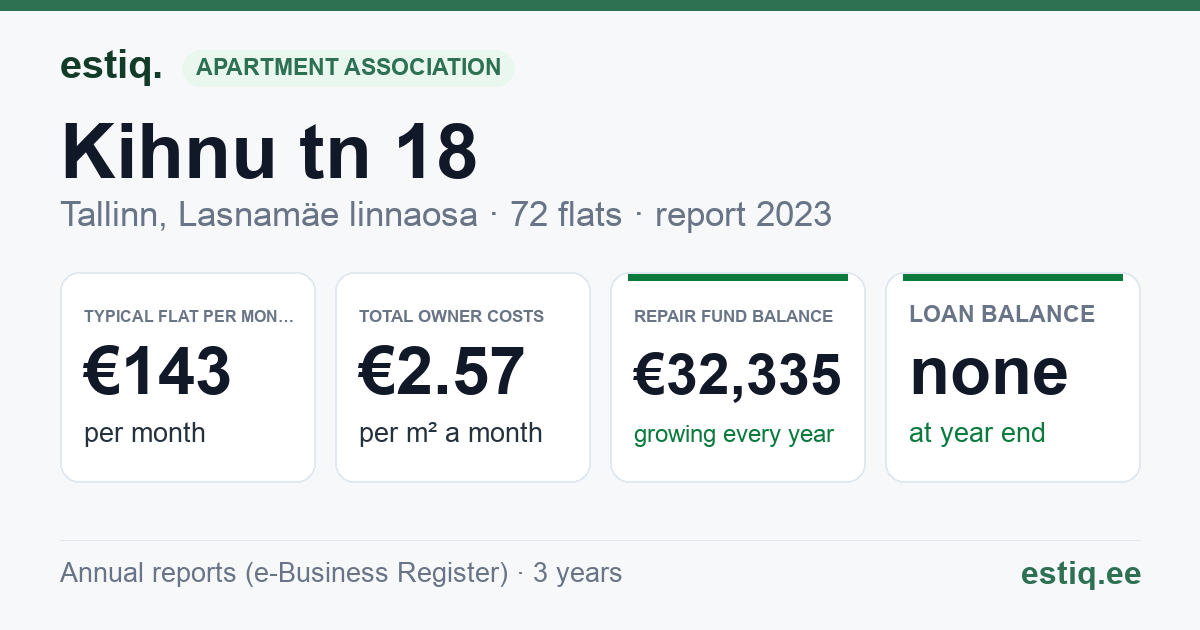Click the TYPICAL FLAT PER MON… label
1200x630 pixels.
[x=189, y=316]
